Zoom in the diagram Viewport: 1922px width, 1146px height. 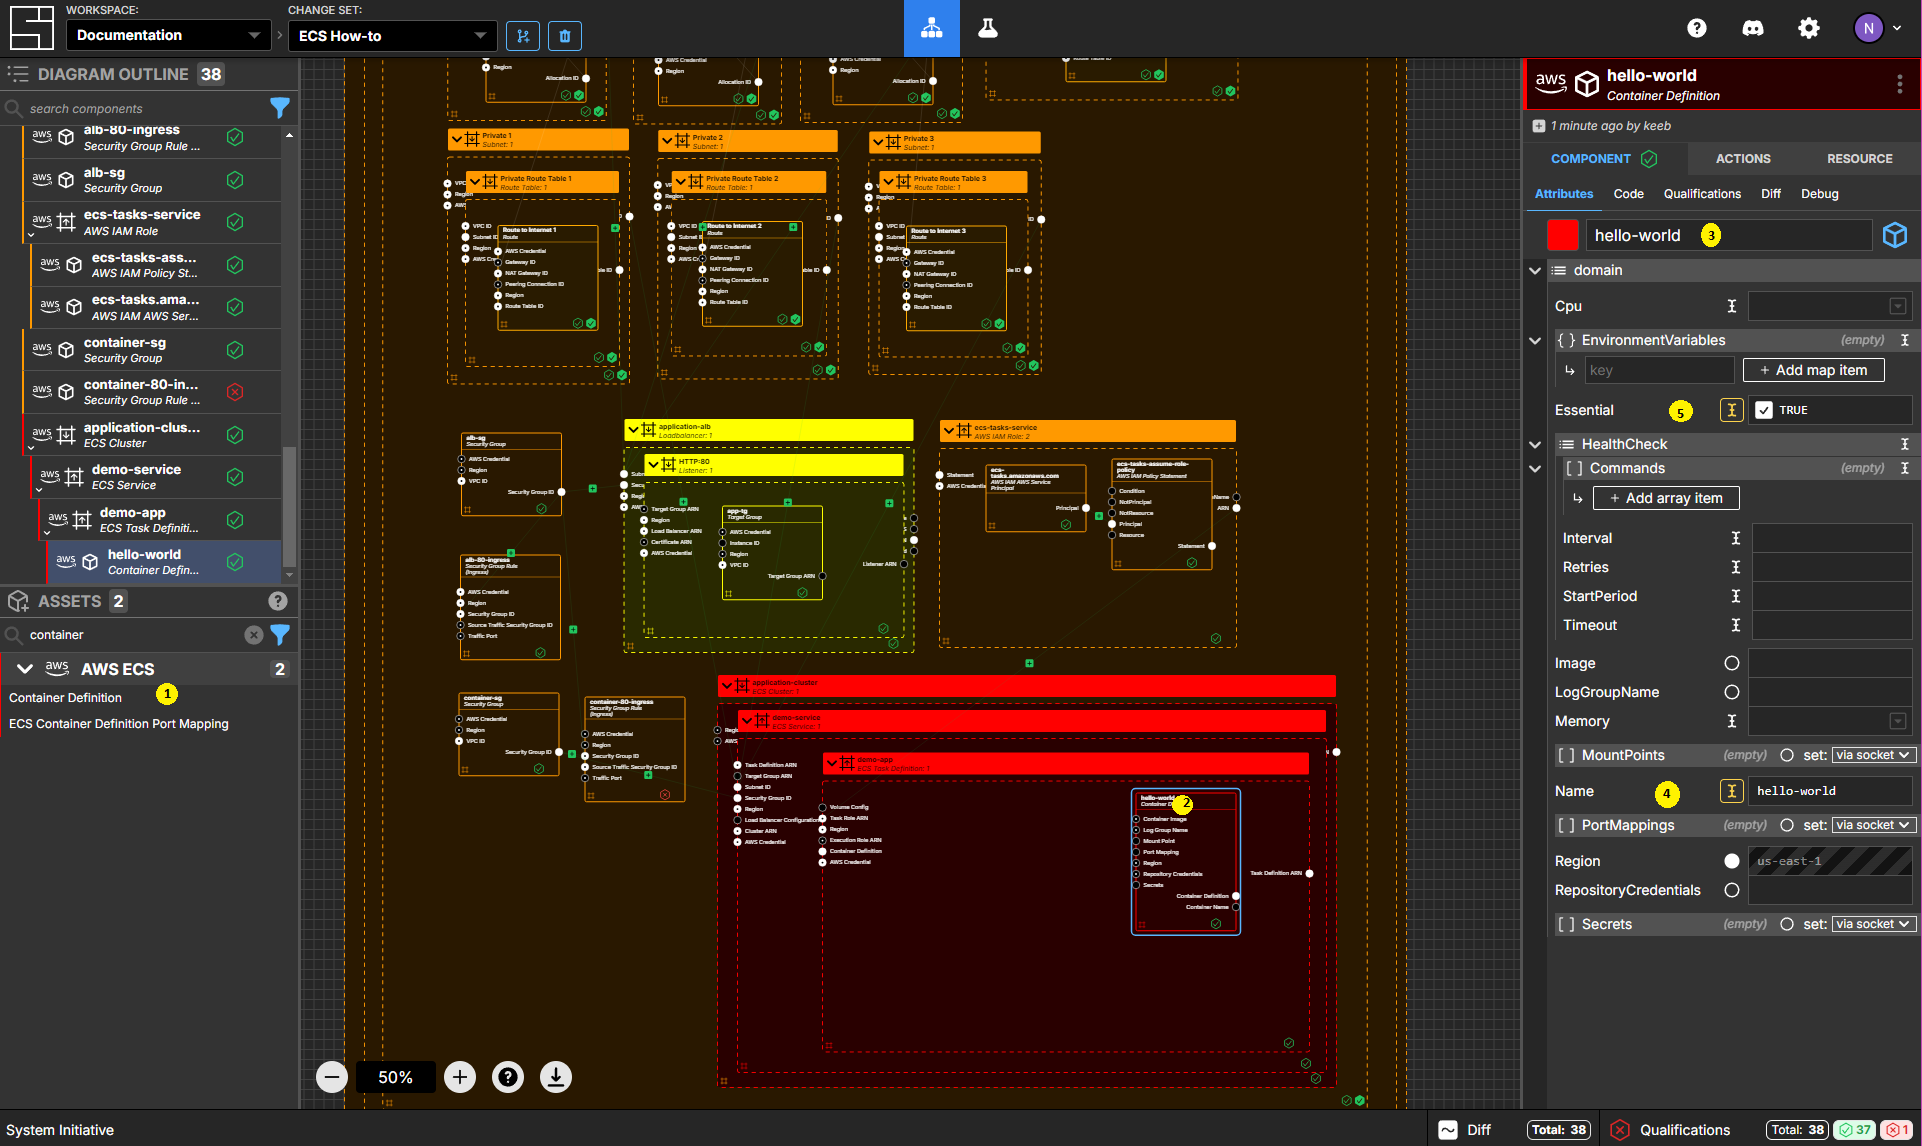pyautogui.click(x=460, y=1077)
